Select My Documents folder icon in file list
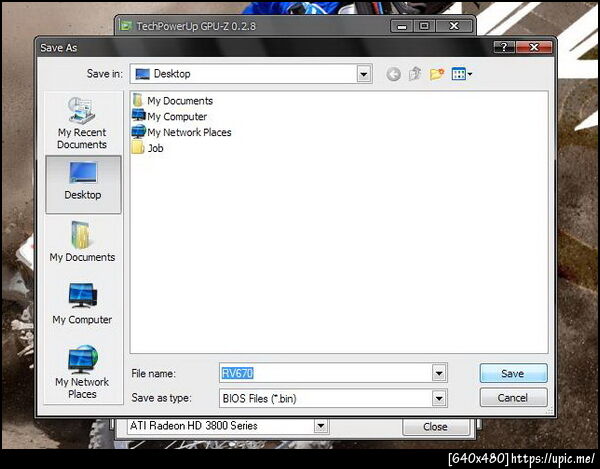The image size is (600, 469). coord(138,100)
